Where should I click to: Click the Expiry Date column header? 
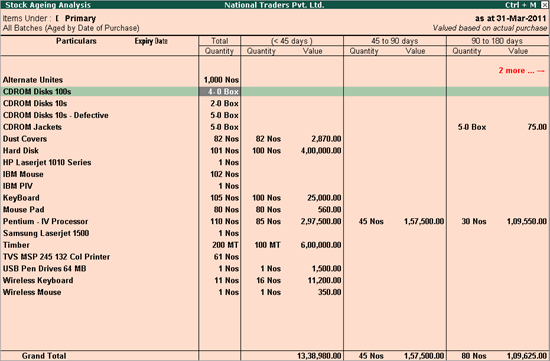(151, 41)
